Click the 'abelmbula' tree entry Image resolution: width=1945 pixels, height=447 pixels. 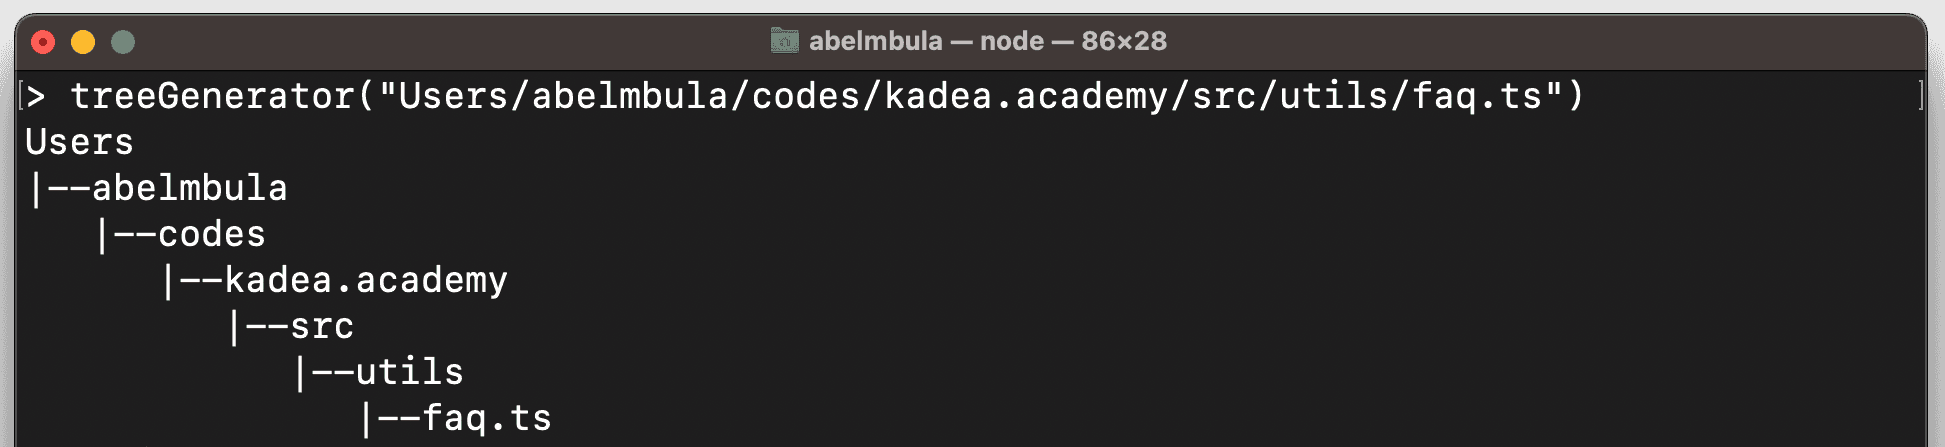click(190, 188)
